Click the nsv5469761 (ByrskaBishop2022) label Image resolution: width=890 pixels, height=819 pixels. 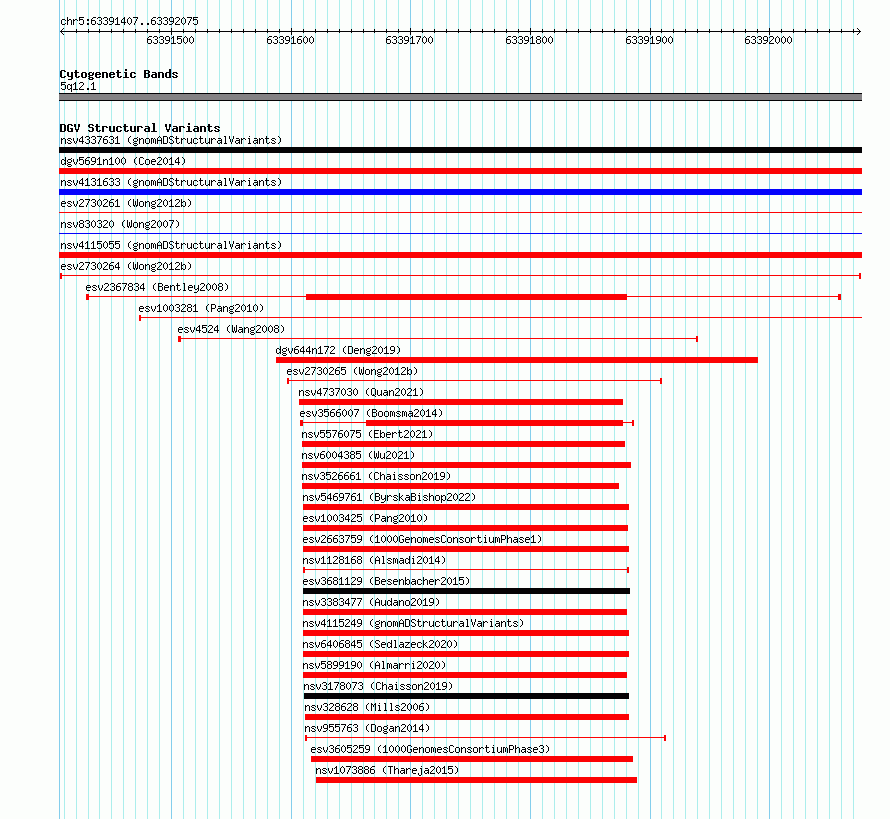click(389, 497)
